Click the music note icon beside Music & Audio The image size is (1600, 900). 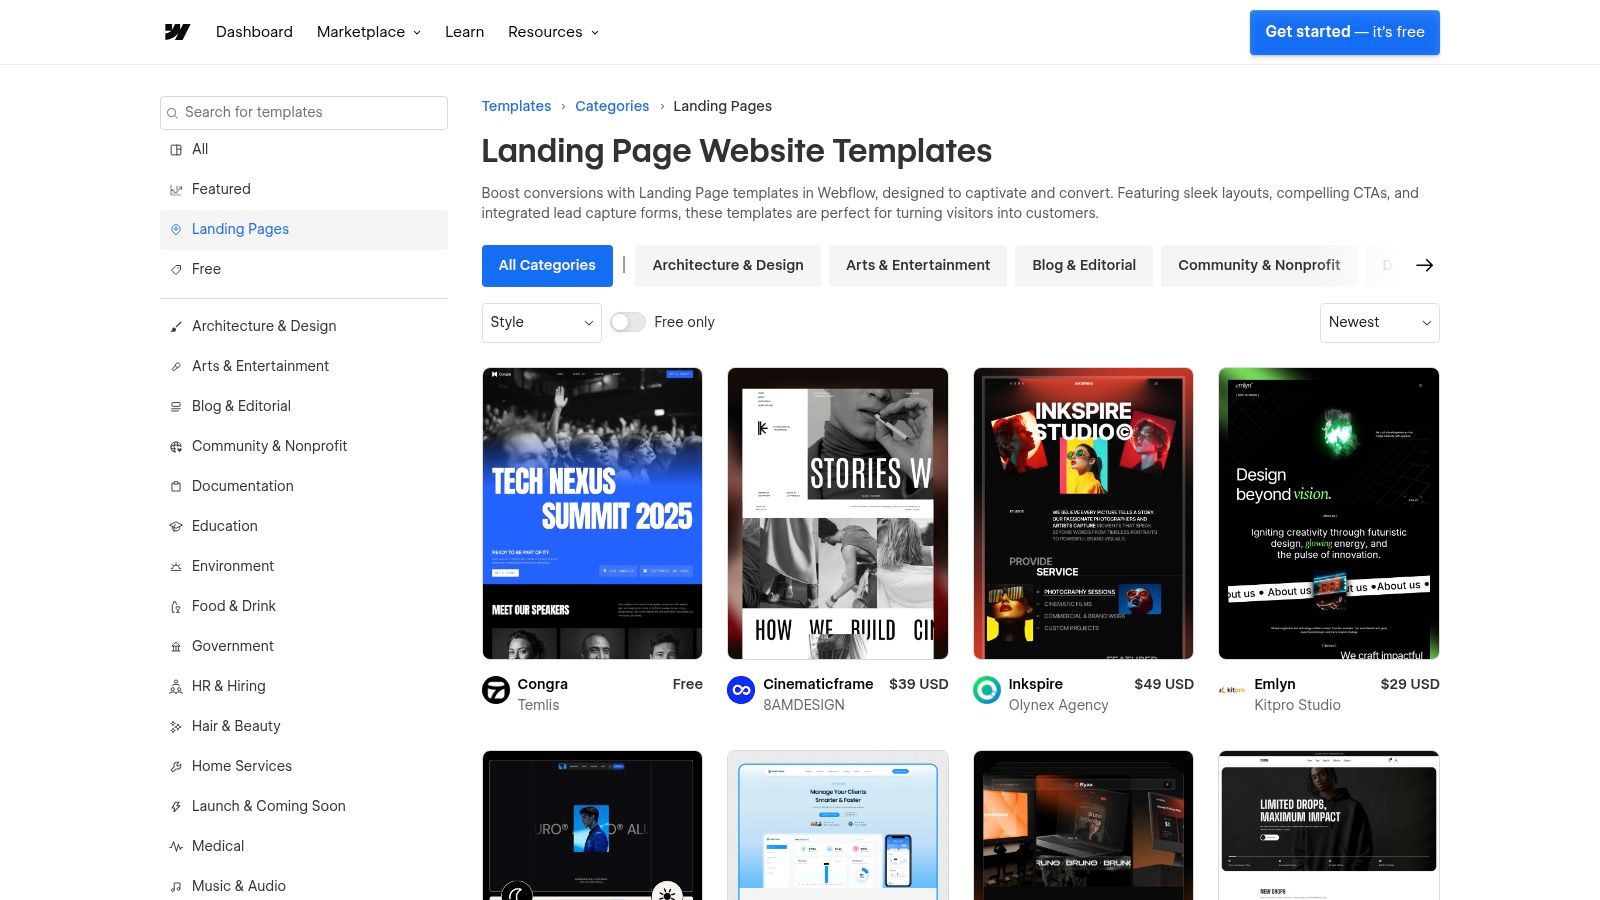click(176, 886)
